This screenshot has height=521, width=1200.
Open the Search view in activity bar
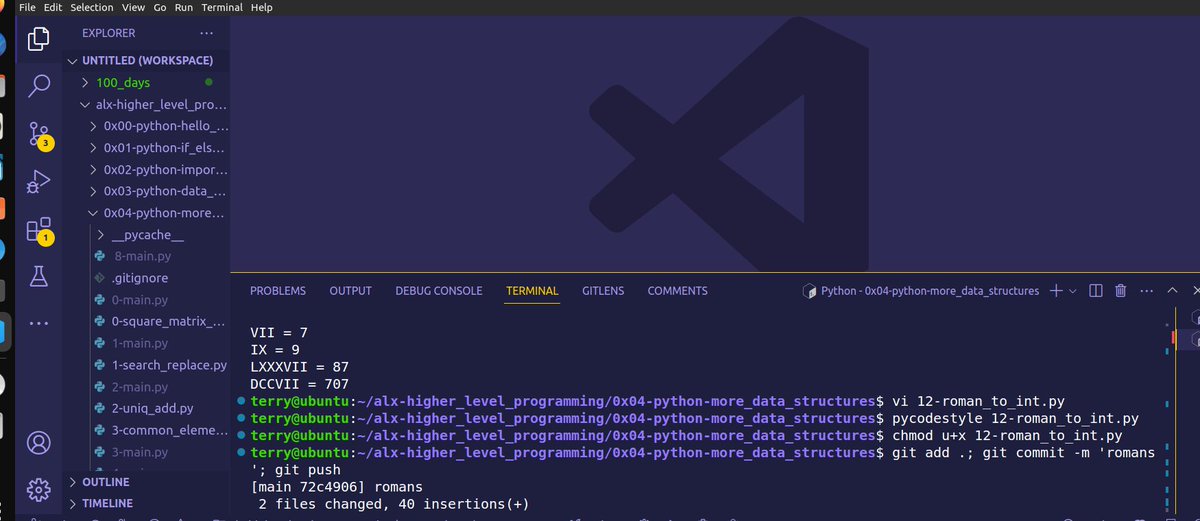click(x=38, y=86)
